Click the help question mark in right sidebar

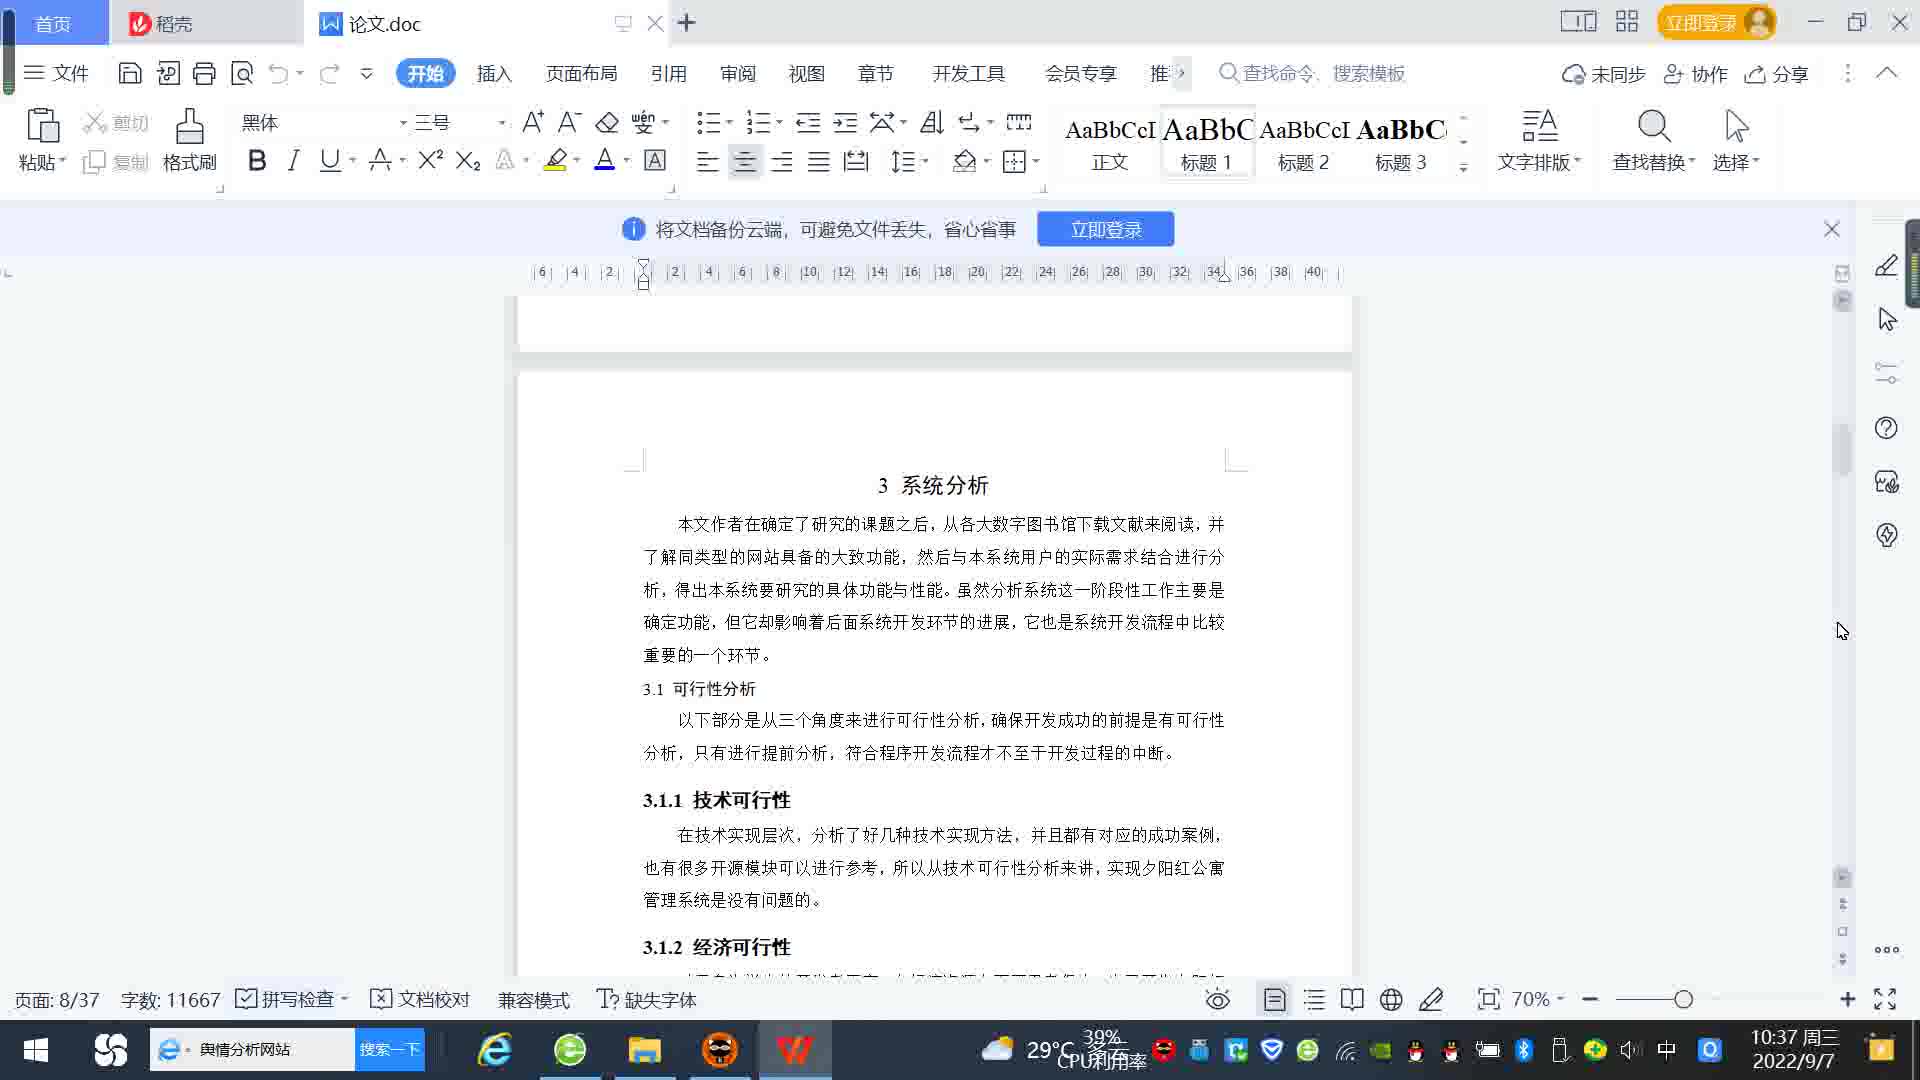click(x=1886, y=428)
